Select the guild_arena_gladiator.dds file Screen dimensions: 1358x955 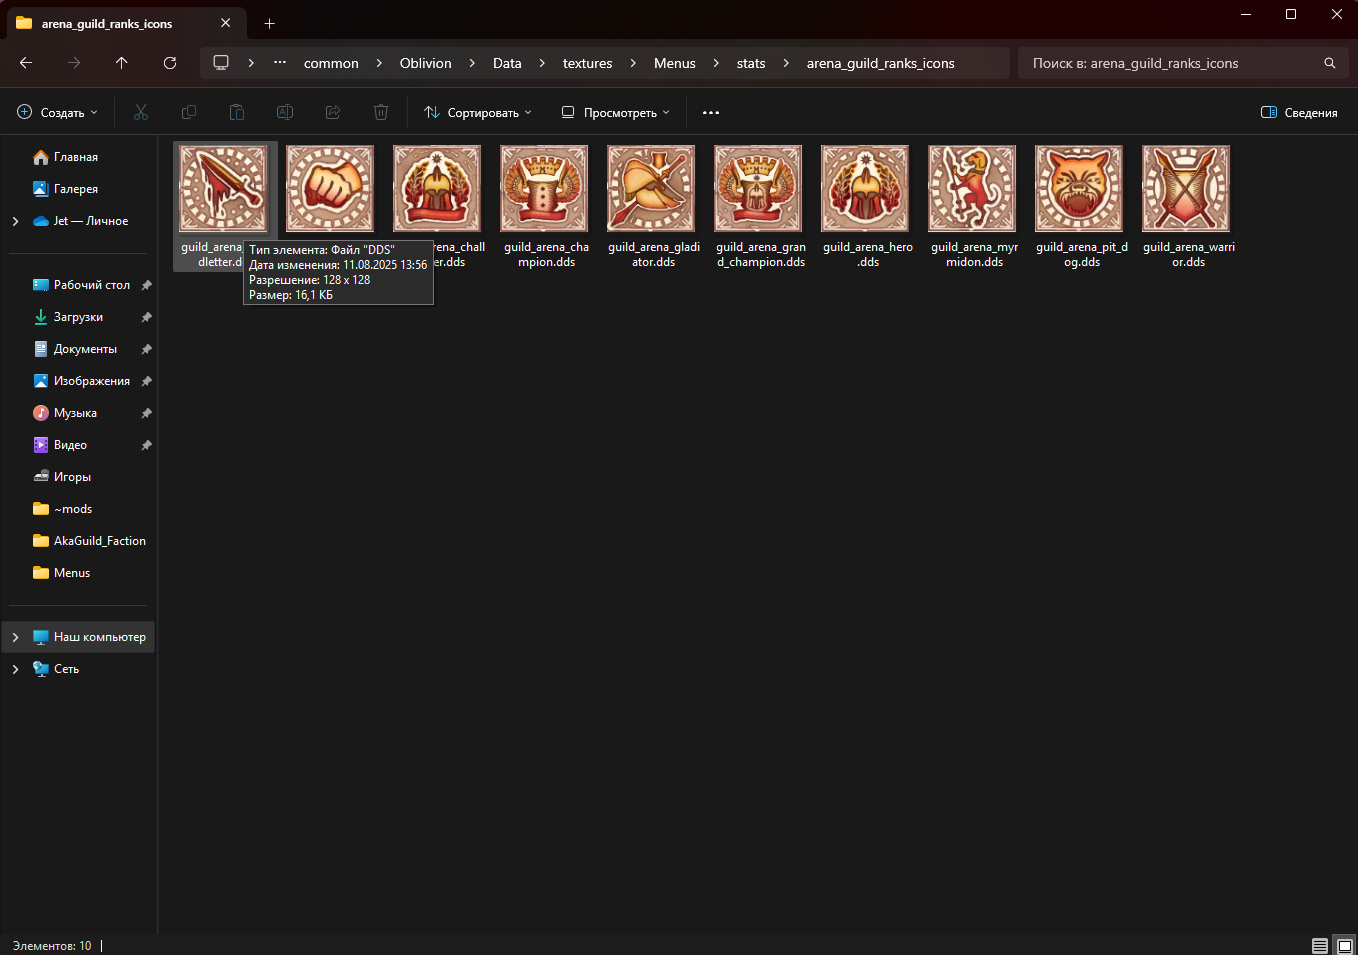pos(652,189)
